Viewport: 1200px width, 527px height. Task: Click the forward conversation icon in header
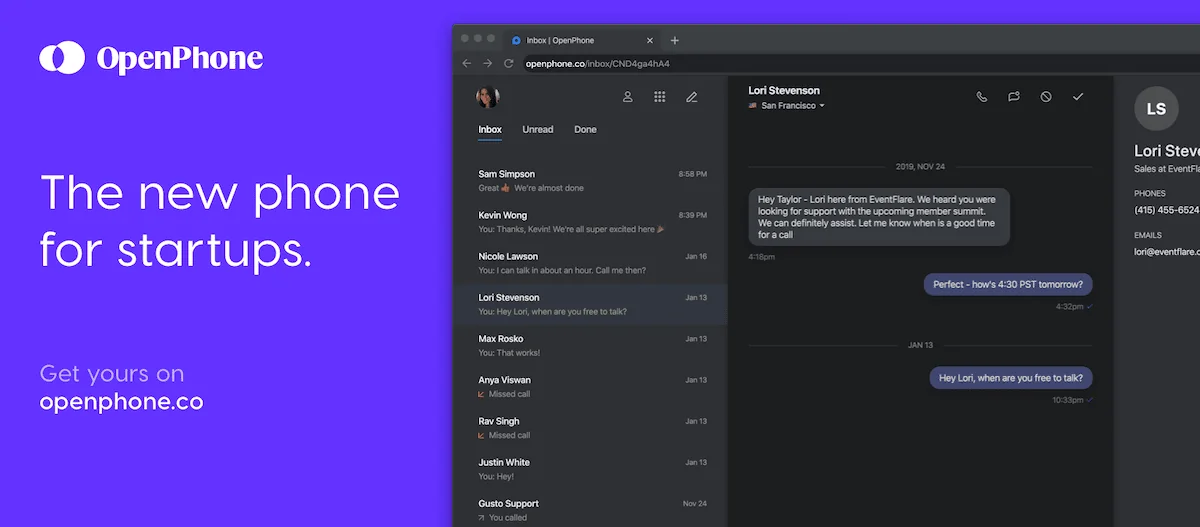[x=1014, y=97]
